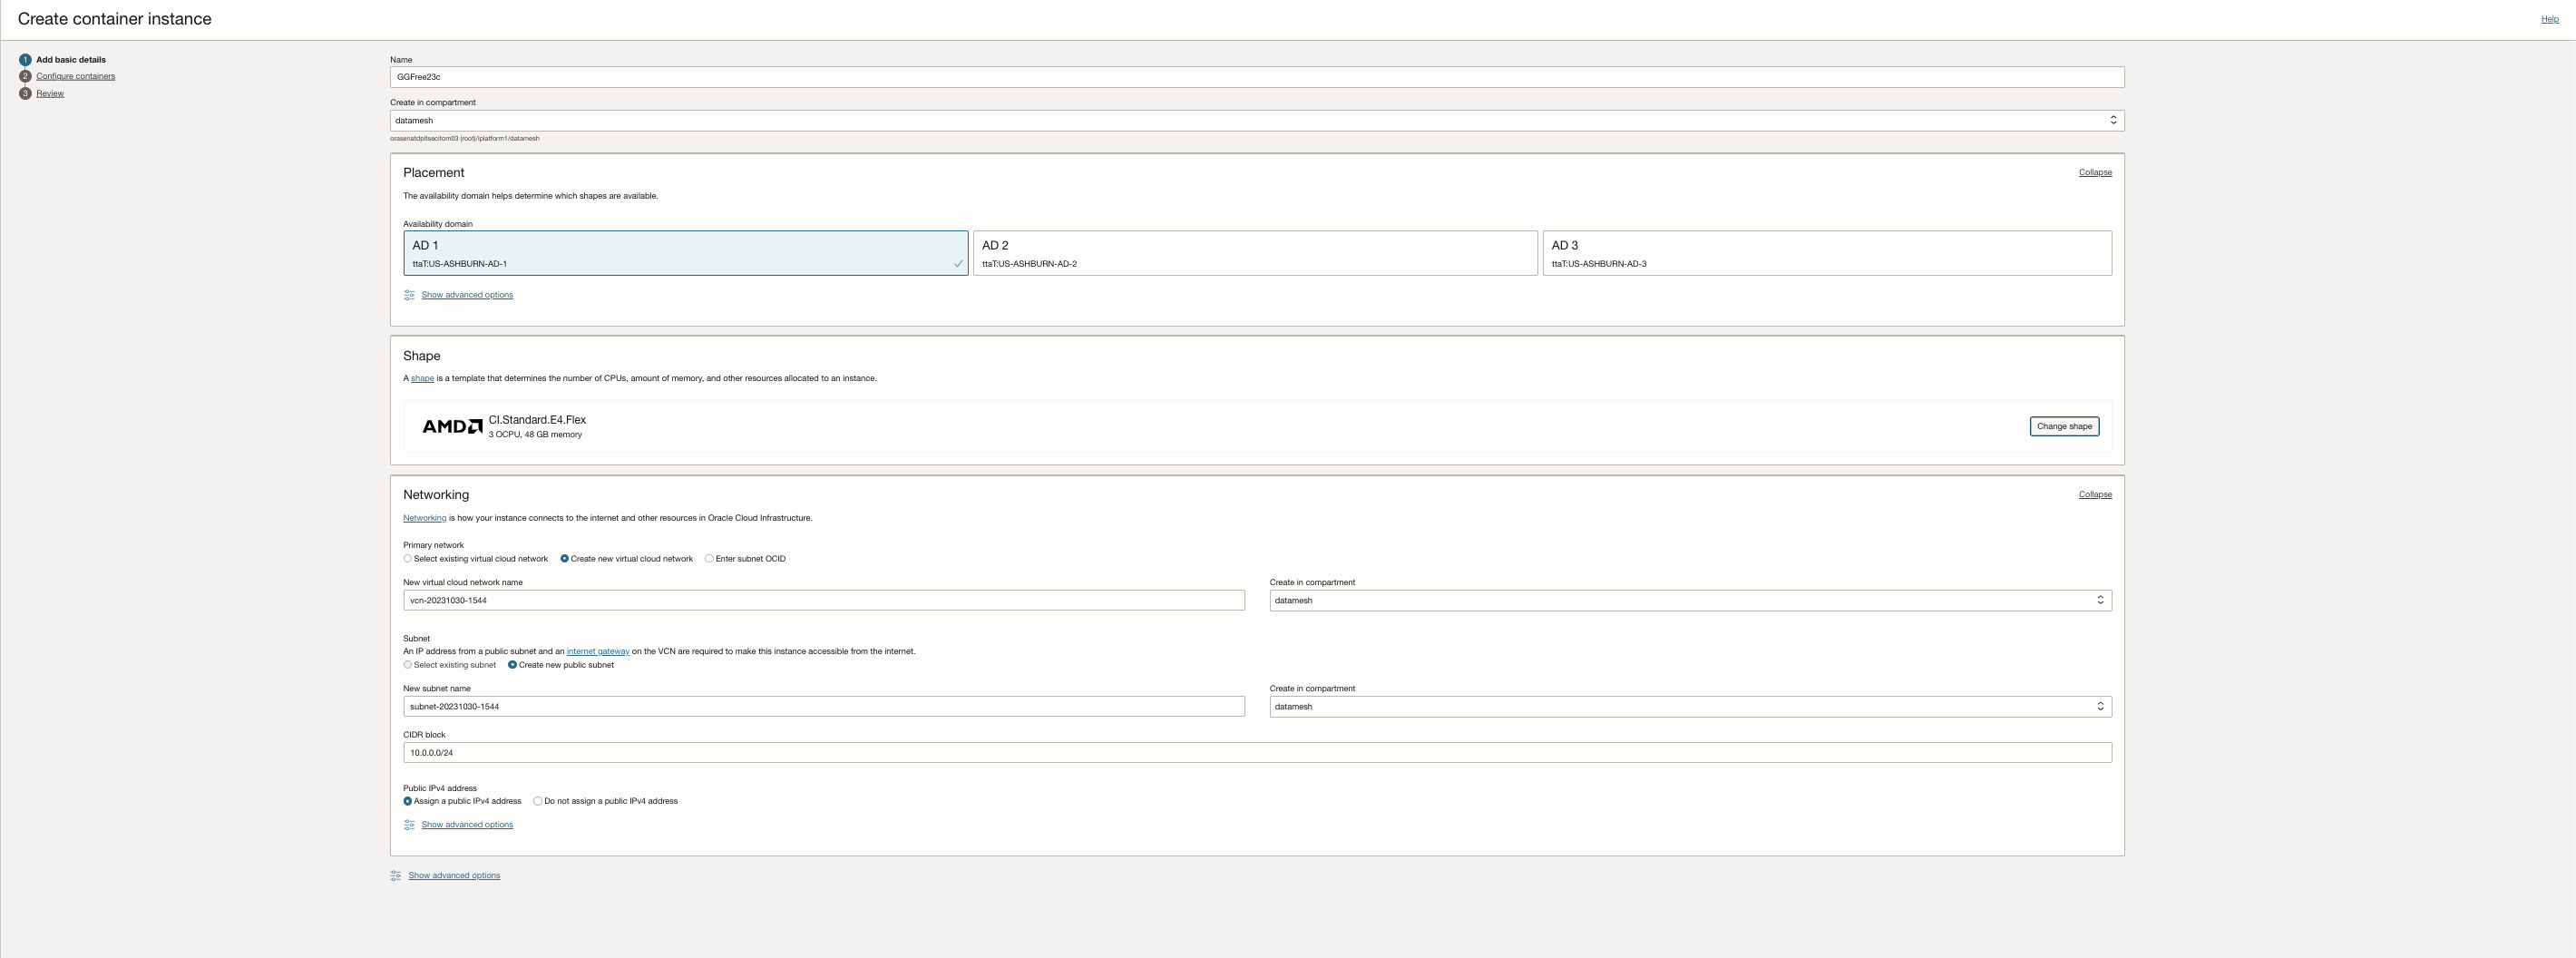This screenshot has width=2576, height=958.
Task: Choose Select existing subnet
Action: tap(408, 665)
